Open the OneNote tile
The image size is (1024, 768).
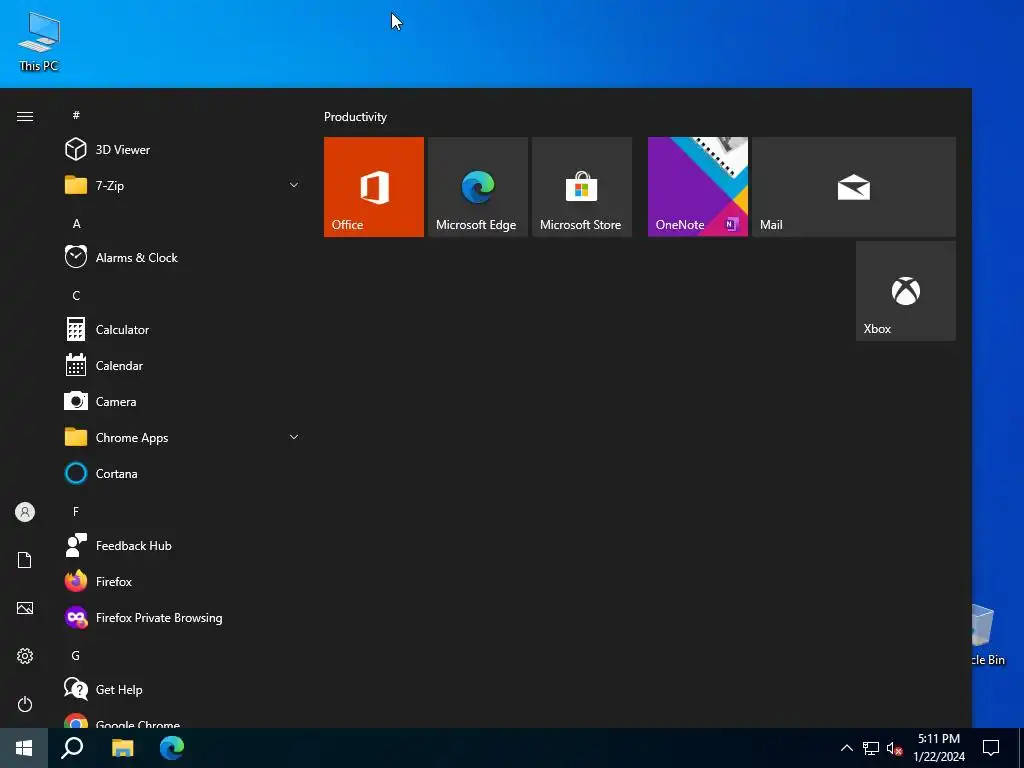click(697, 187)
